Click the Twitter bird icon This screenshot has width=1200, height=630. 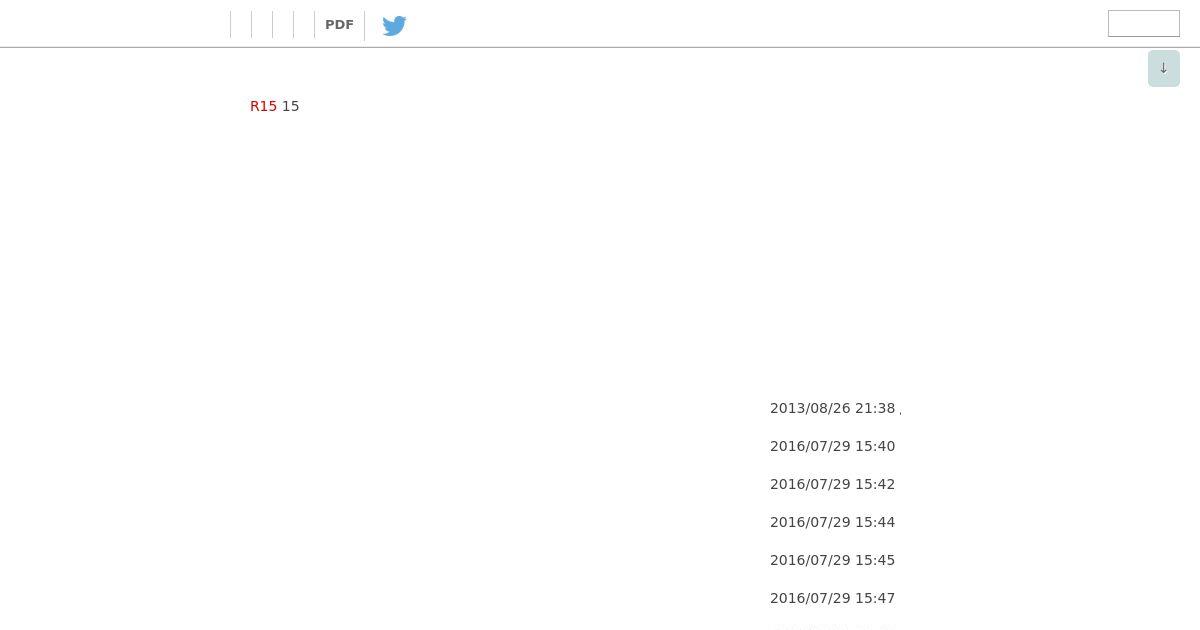point(394,25)
